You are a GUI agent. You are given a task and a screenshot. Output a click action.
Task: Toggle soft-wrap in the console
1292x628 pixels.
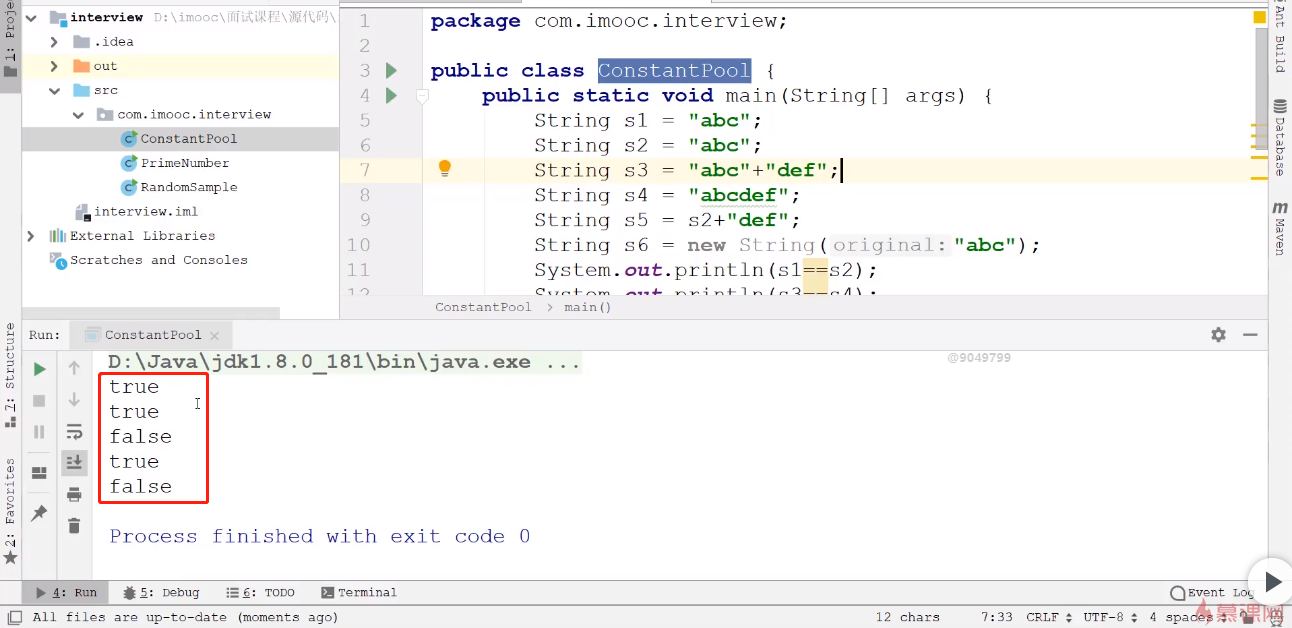point(74,432)
